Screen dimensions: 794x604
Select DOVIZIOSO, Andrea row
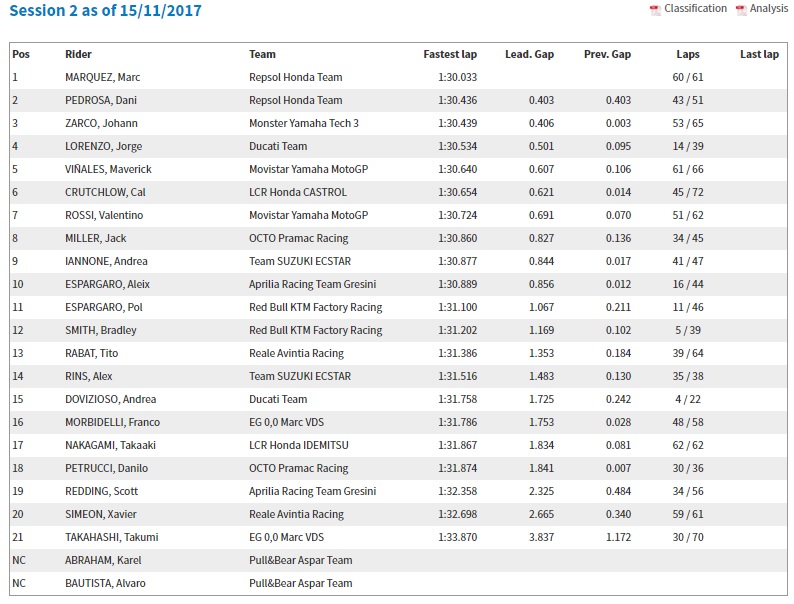click(x=398, y=399)
